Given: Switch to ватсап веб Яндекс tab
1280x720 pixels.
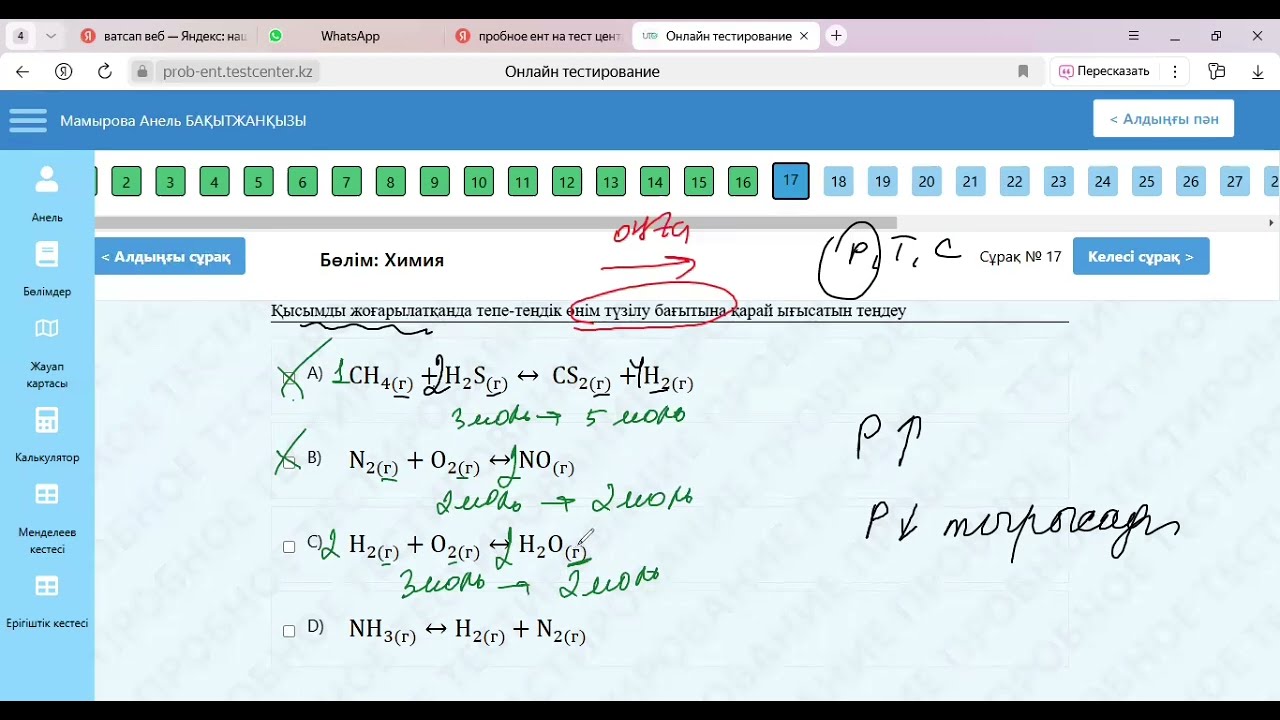Looking at the screenshot, I should pyautogui.click(x=164, y=35).
